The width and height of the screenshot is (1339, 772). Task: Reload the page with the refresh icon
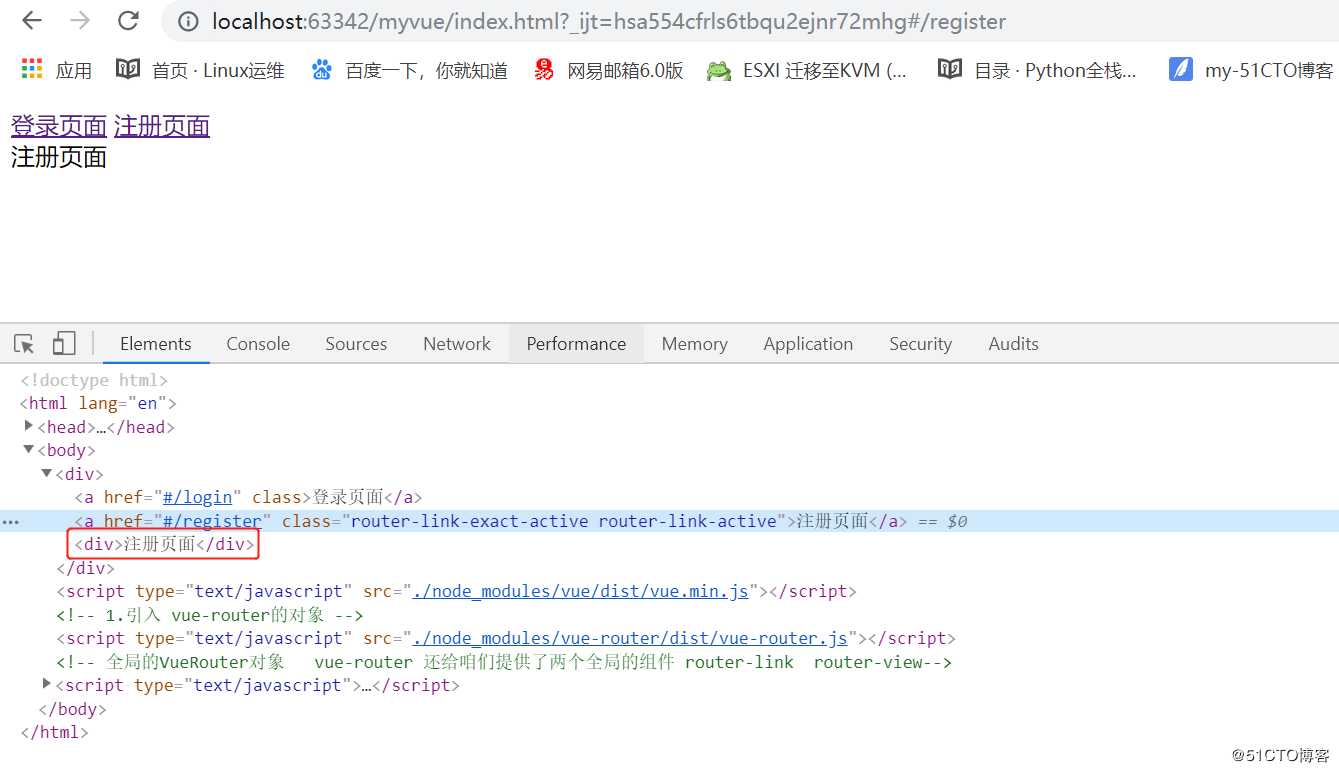128,20
